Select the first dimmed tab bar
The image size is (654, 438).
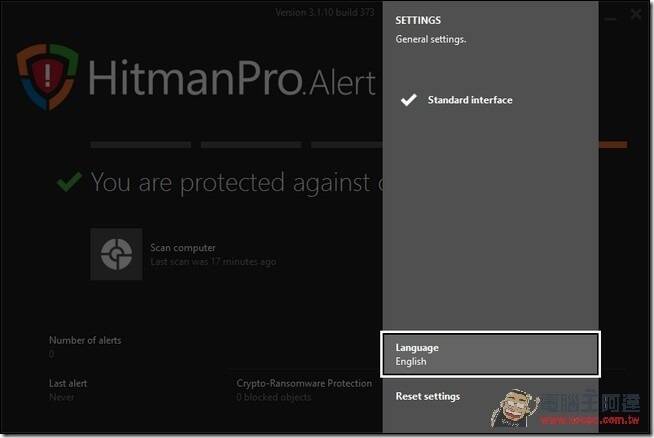tap(141, 145)
